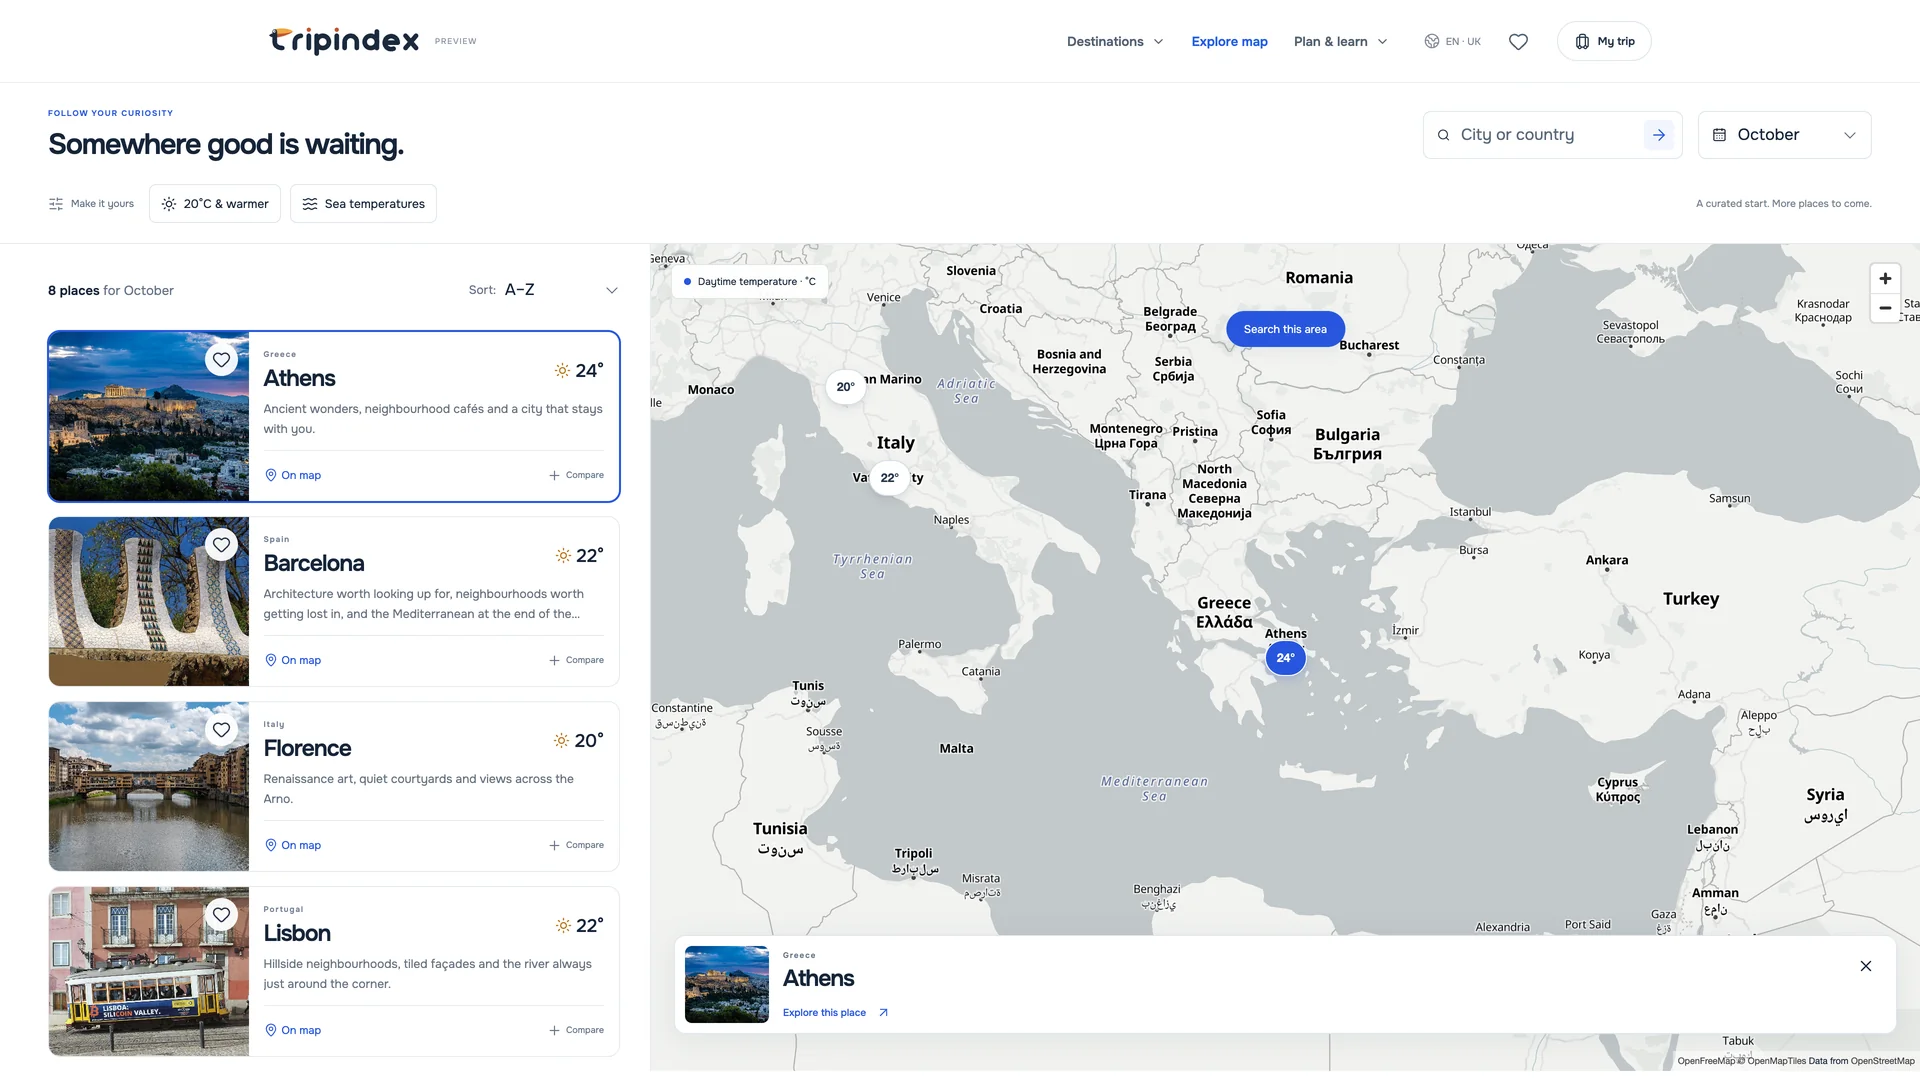The height and width of the screenshot is (1080, 1920).
Task: Open the EN · UK language selector
Action: 1452,42
